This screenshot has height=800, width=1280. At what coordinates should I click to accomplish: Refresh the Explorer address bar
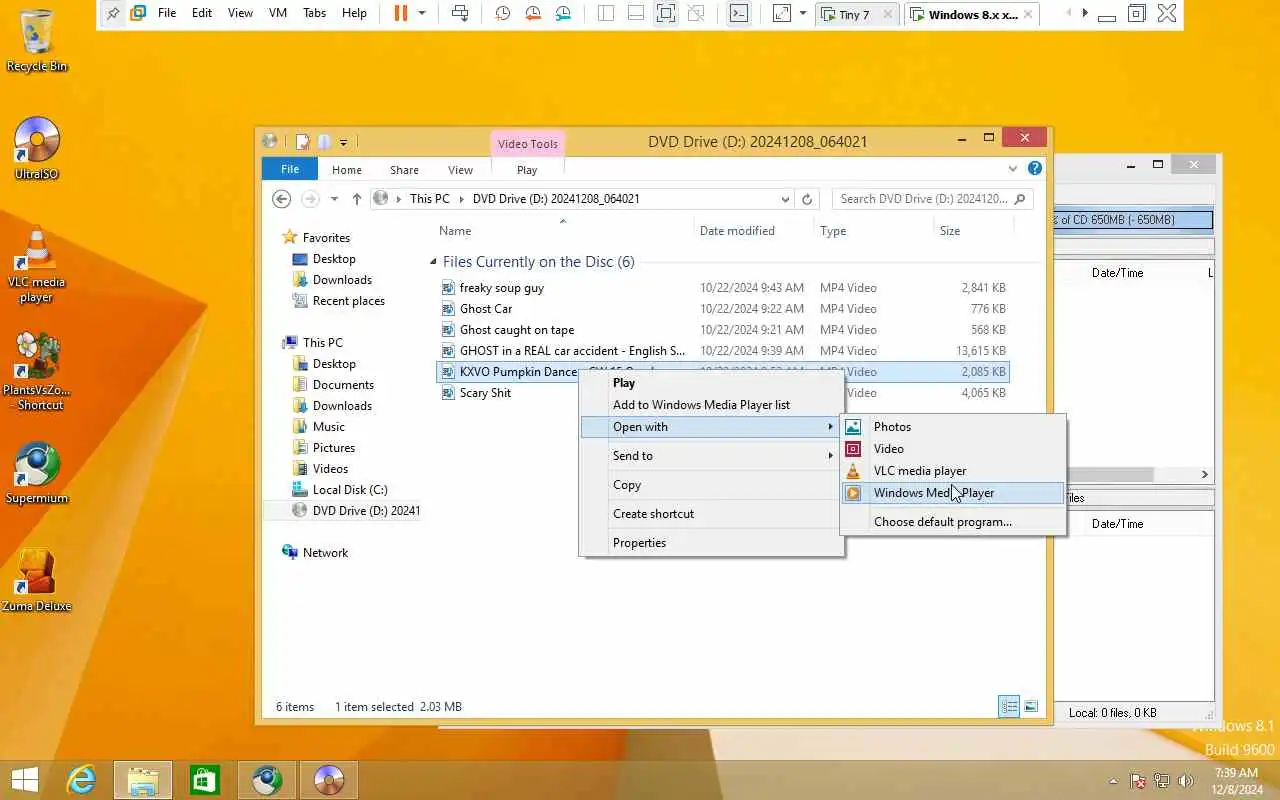pyautogui.click(x=807, y=199)
